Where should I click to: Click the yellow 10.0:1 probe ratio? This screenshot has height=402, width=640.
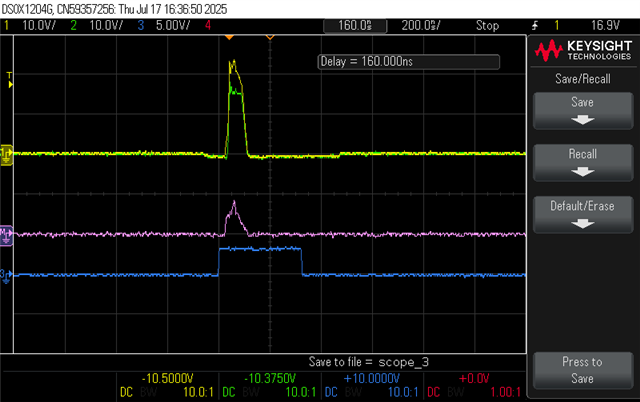(198, 392)
